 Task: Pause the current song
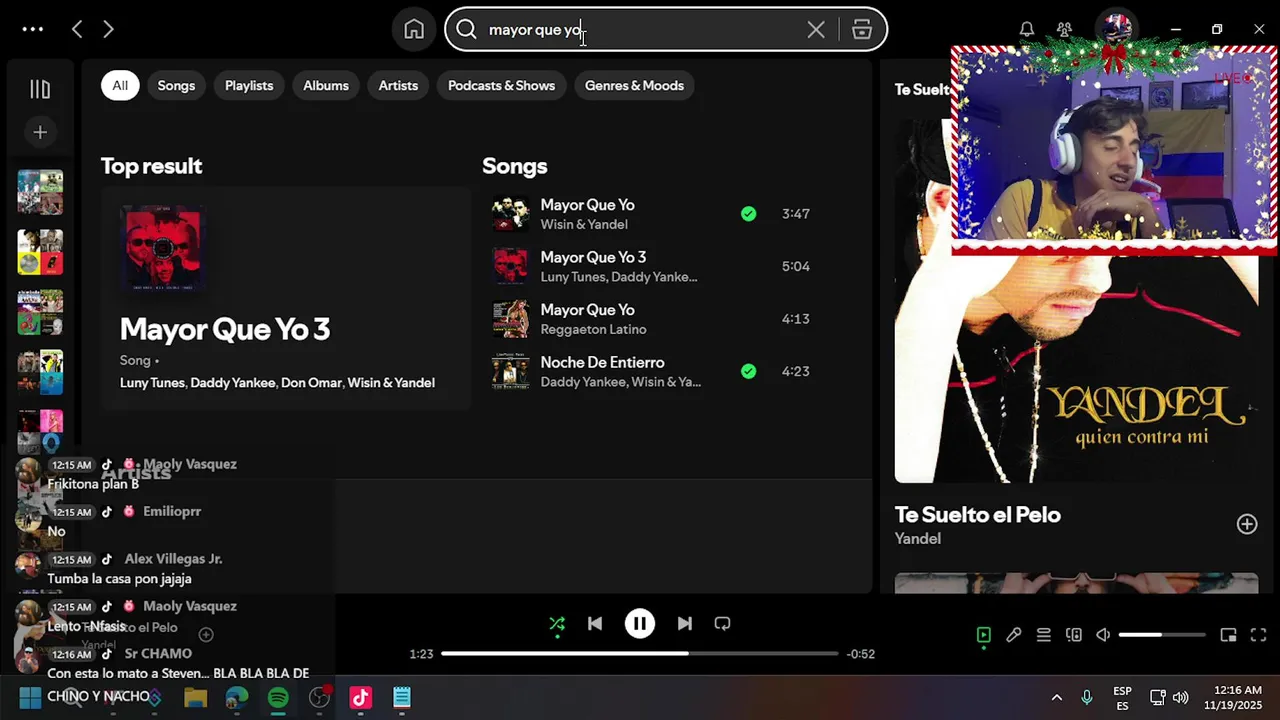click(x=640, y=624)
